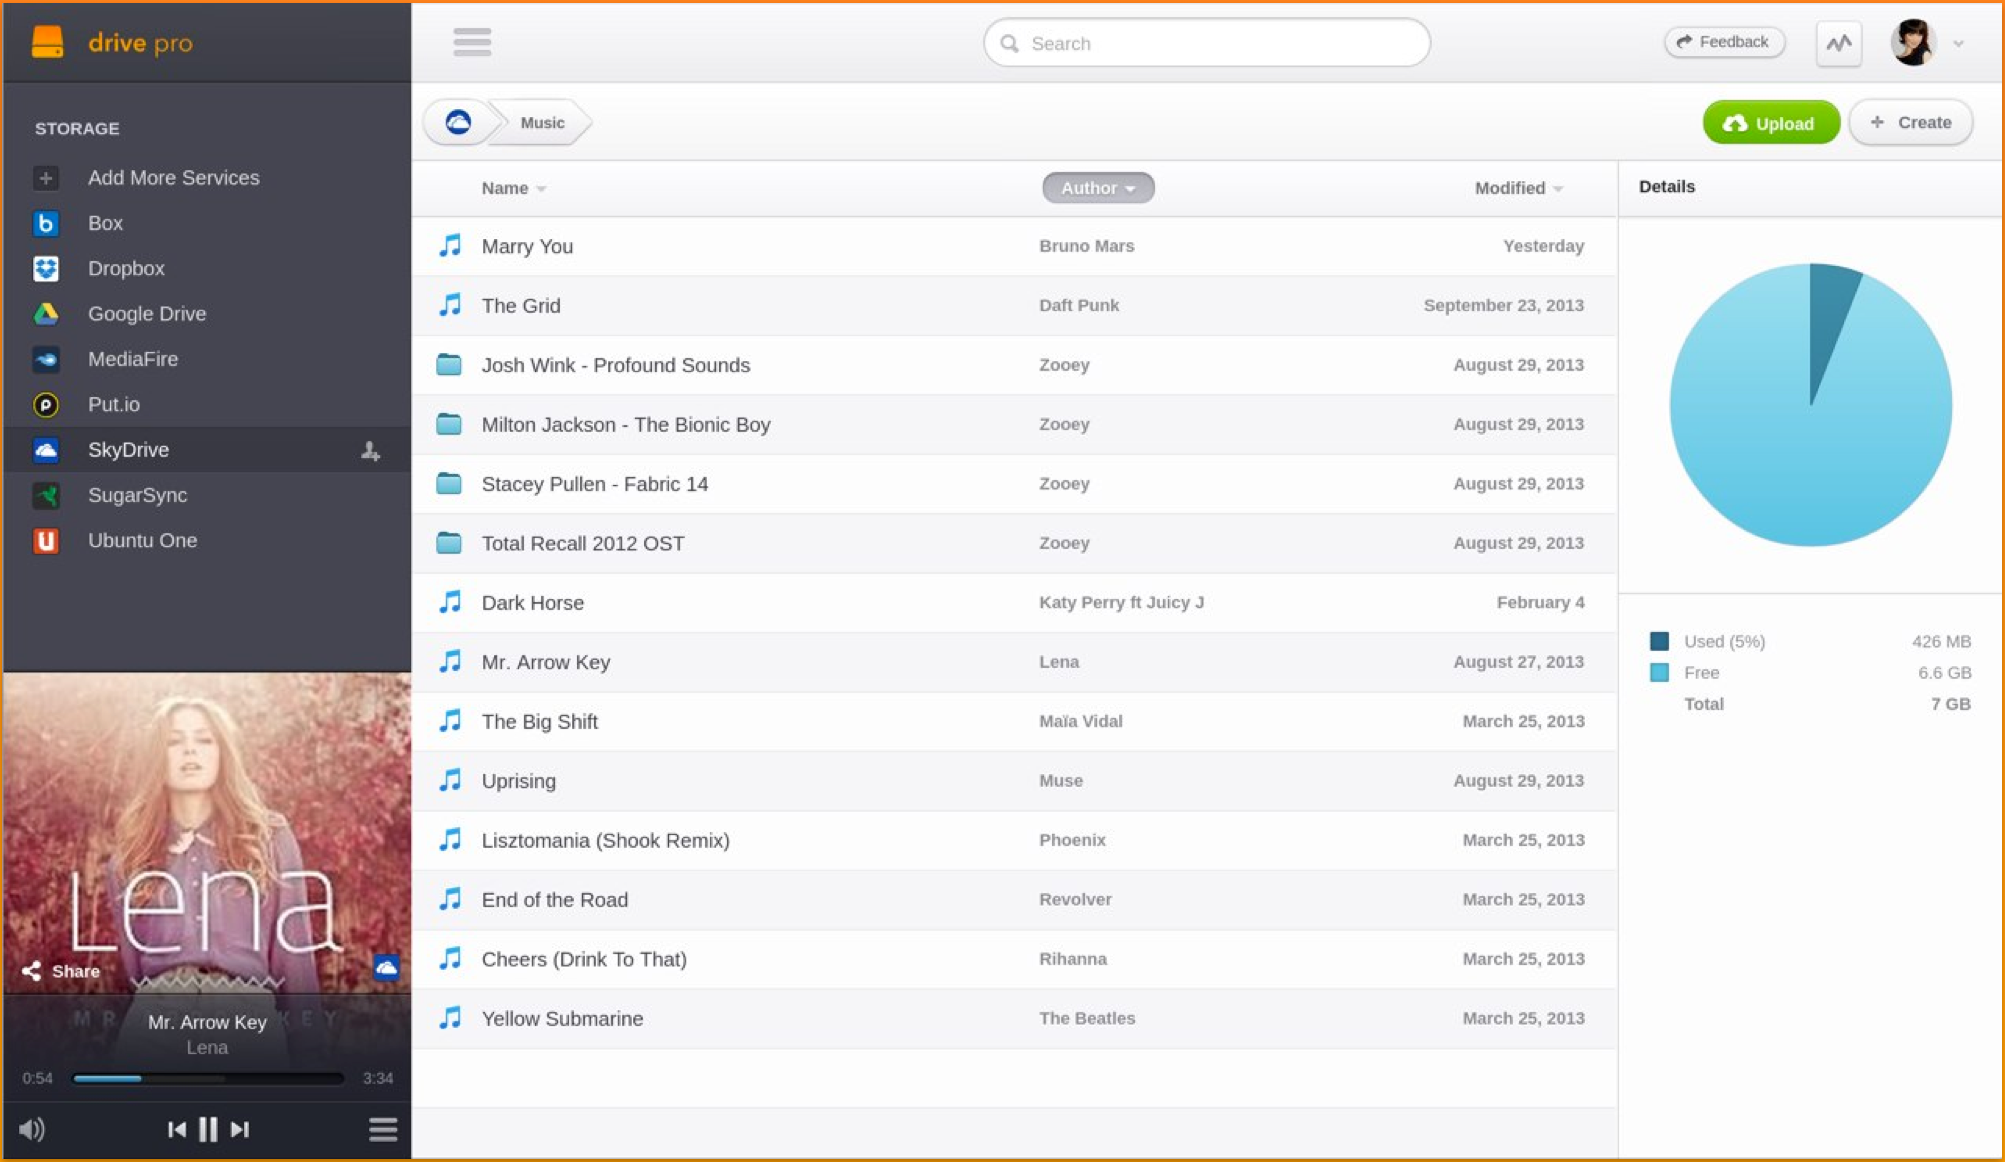Click the September 23, 2013 modified date
The width and height of the screenshot is (2005, 1162).
tap(1503, 305)
